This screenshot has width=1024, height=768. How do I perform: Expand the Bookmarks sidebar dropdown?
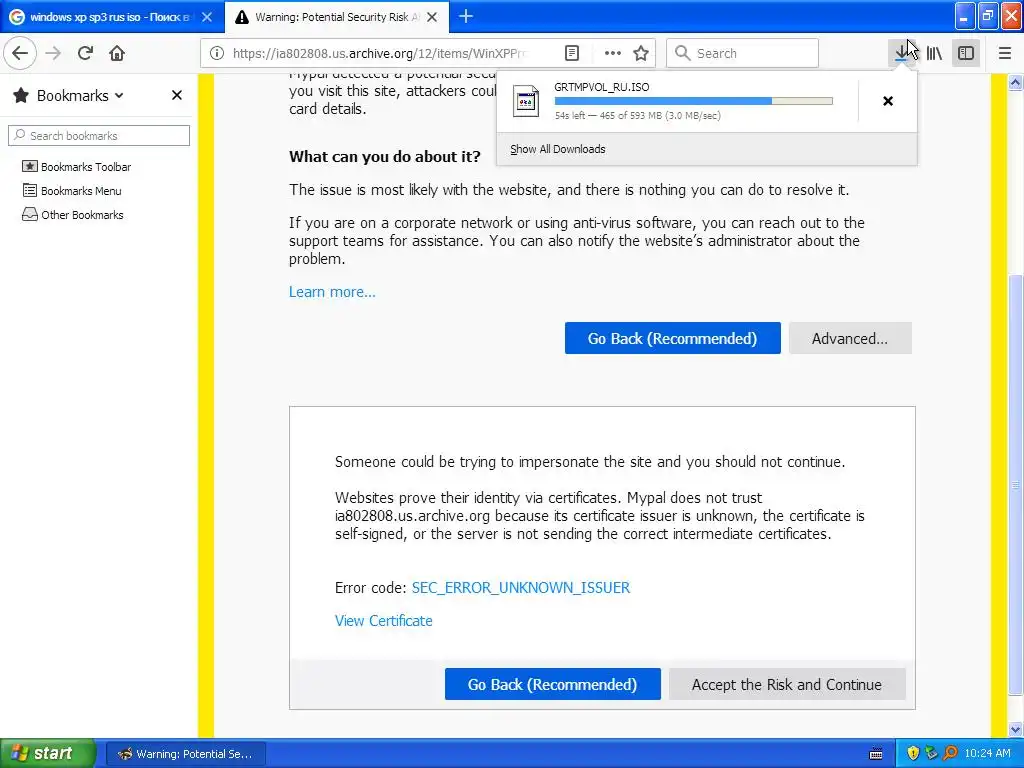(80, 95)
